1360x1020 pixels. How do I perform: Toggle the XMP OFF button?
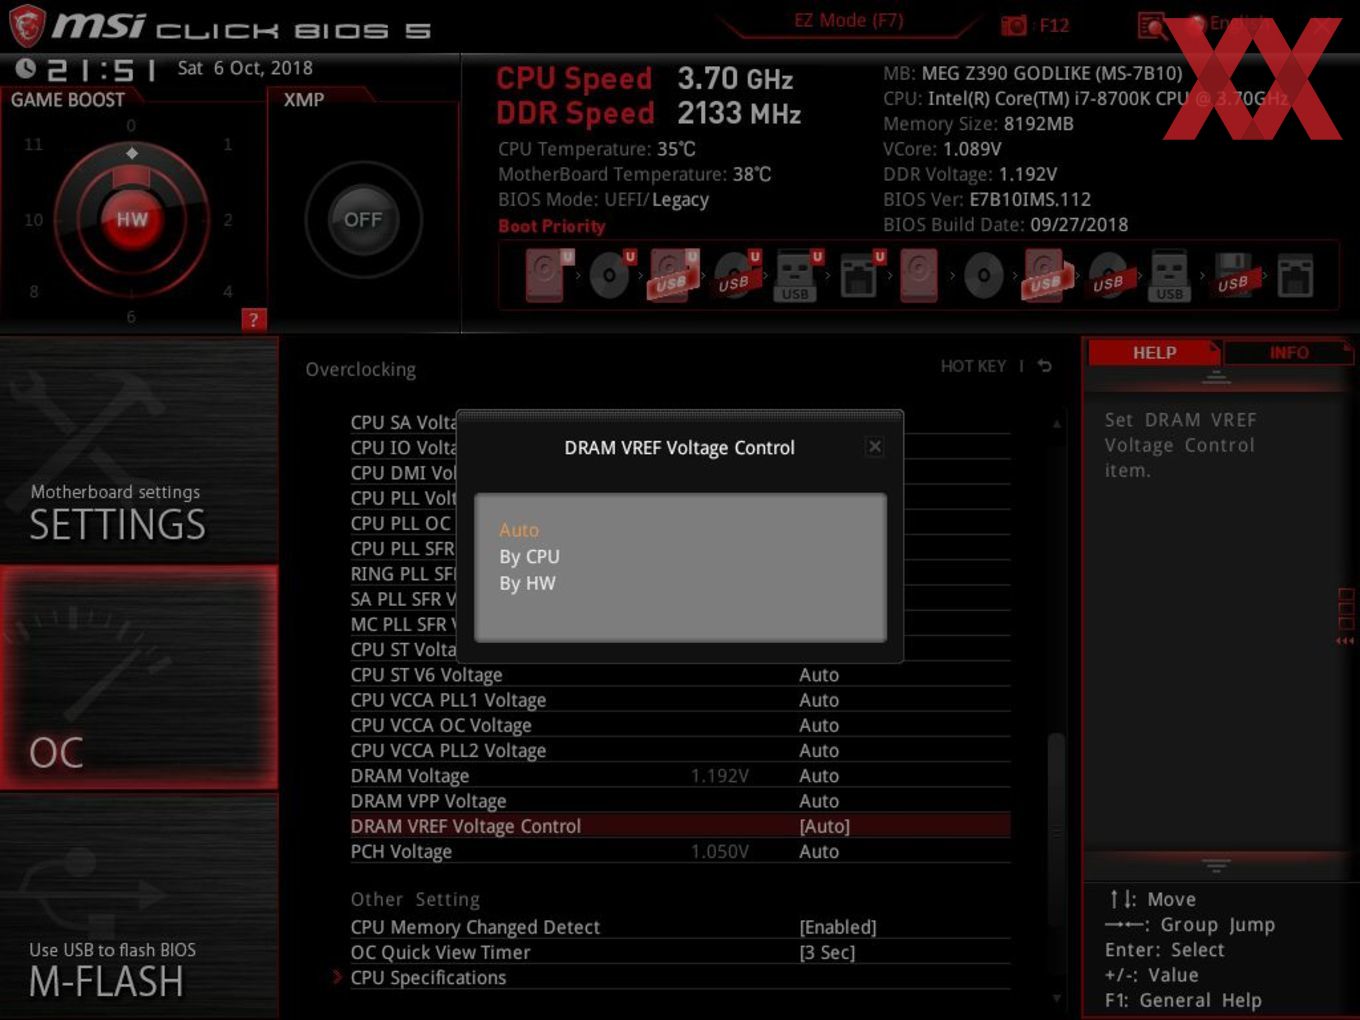click(363, 219)
